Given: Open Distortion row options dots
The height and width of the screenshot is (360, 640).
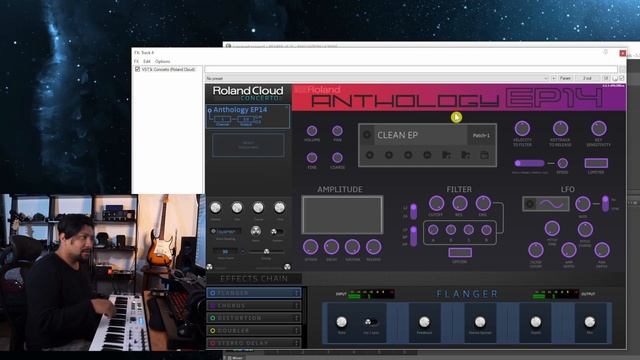Looking at the screenshot, I should click(297, 318).
